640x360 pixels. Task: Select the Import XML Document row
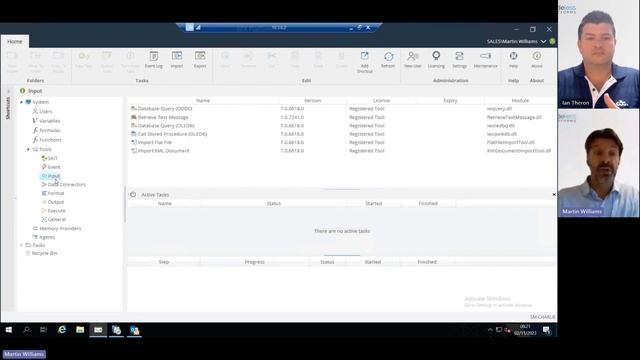point(342,151)
